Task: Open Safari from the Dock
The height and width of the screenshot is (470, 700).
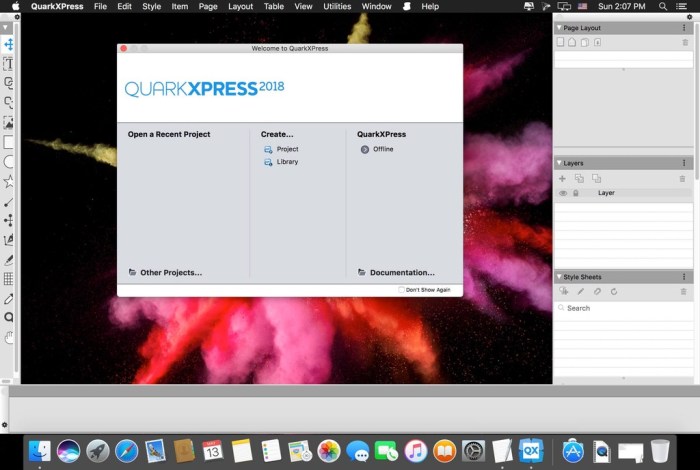Action: 126,451
